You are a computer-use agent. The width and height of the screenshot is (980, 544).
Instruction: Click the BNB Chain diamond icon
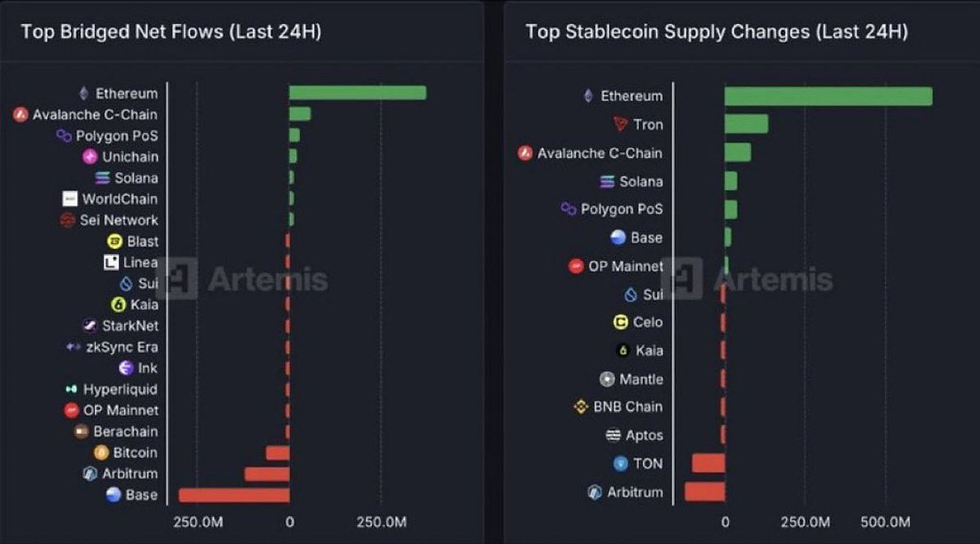tap(581, 407)
